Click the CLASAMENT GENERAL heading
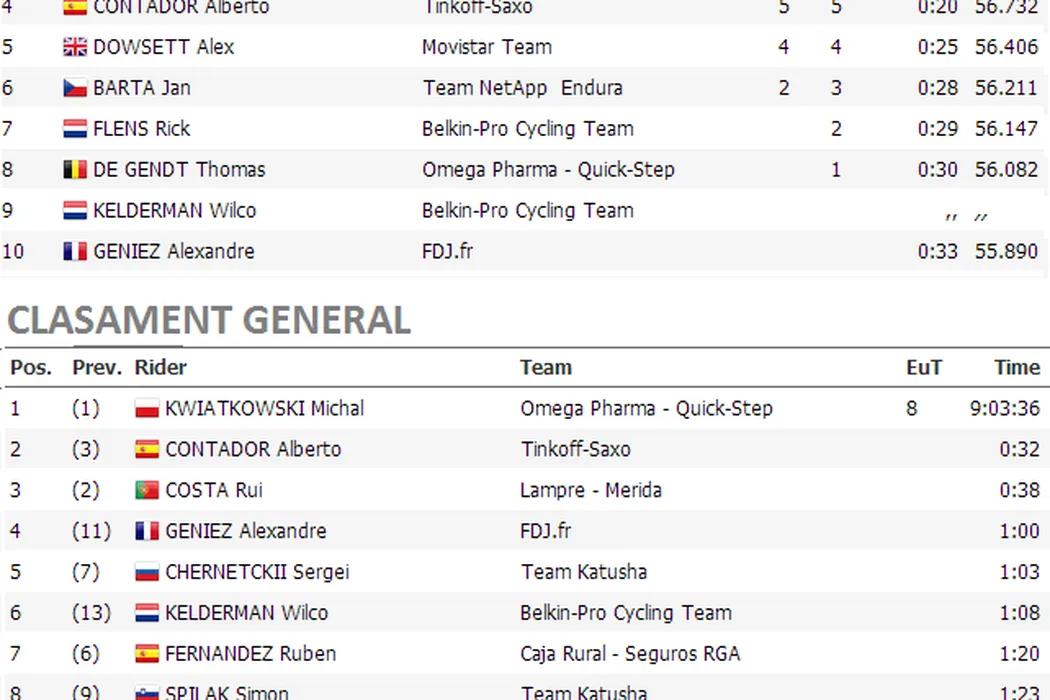 point(209,320)
